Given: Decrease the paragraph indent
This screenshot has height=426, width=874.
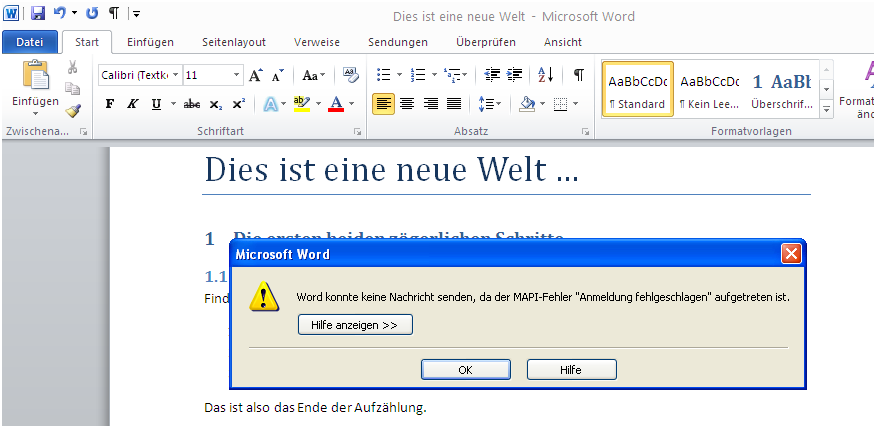Looking at the screenshot, I should click(492, 75).
